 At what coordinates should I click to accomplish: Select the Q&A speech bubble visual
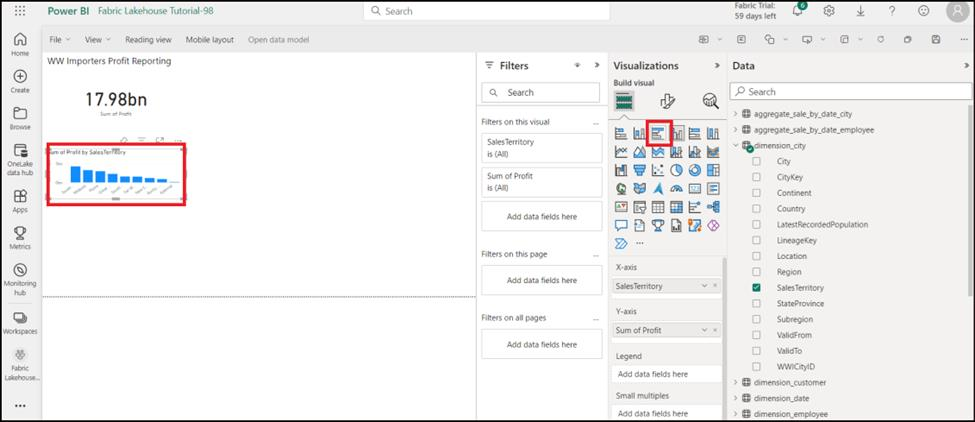(x=621, y=225)
